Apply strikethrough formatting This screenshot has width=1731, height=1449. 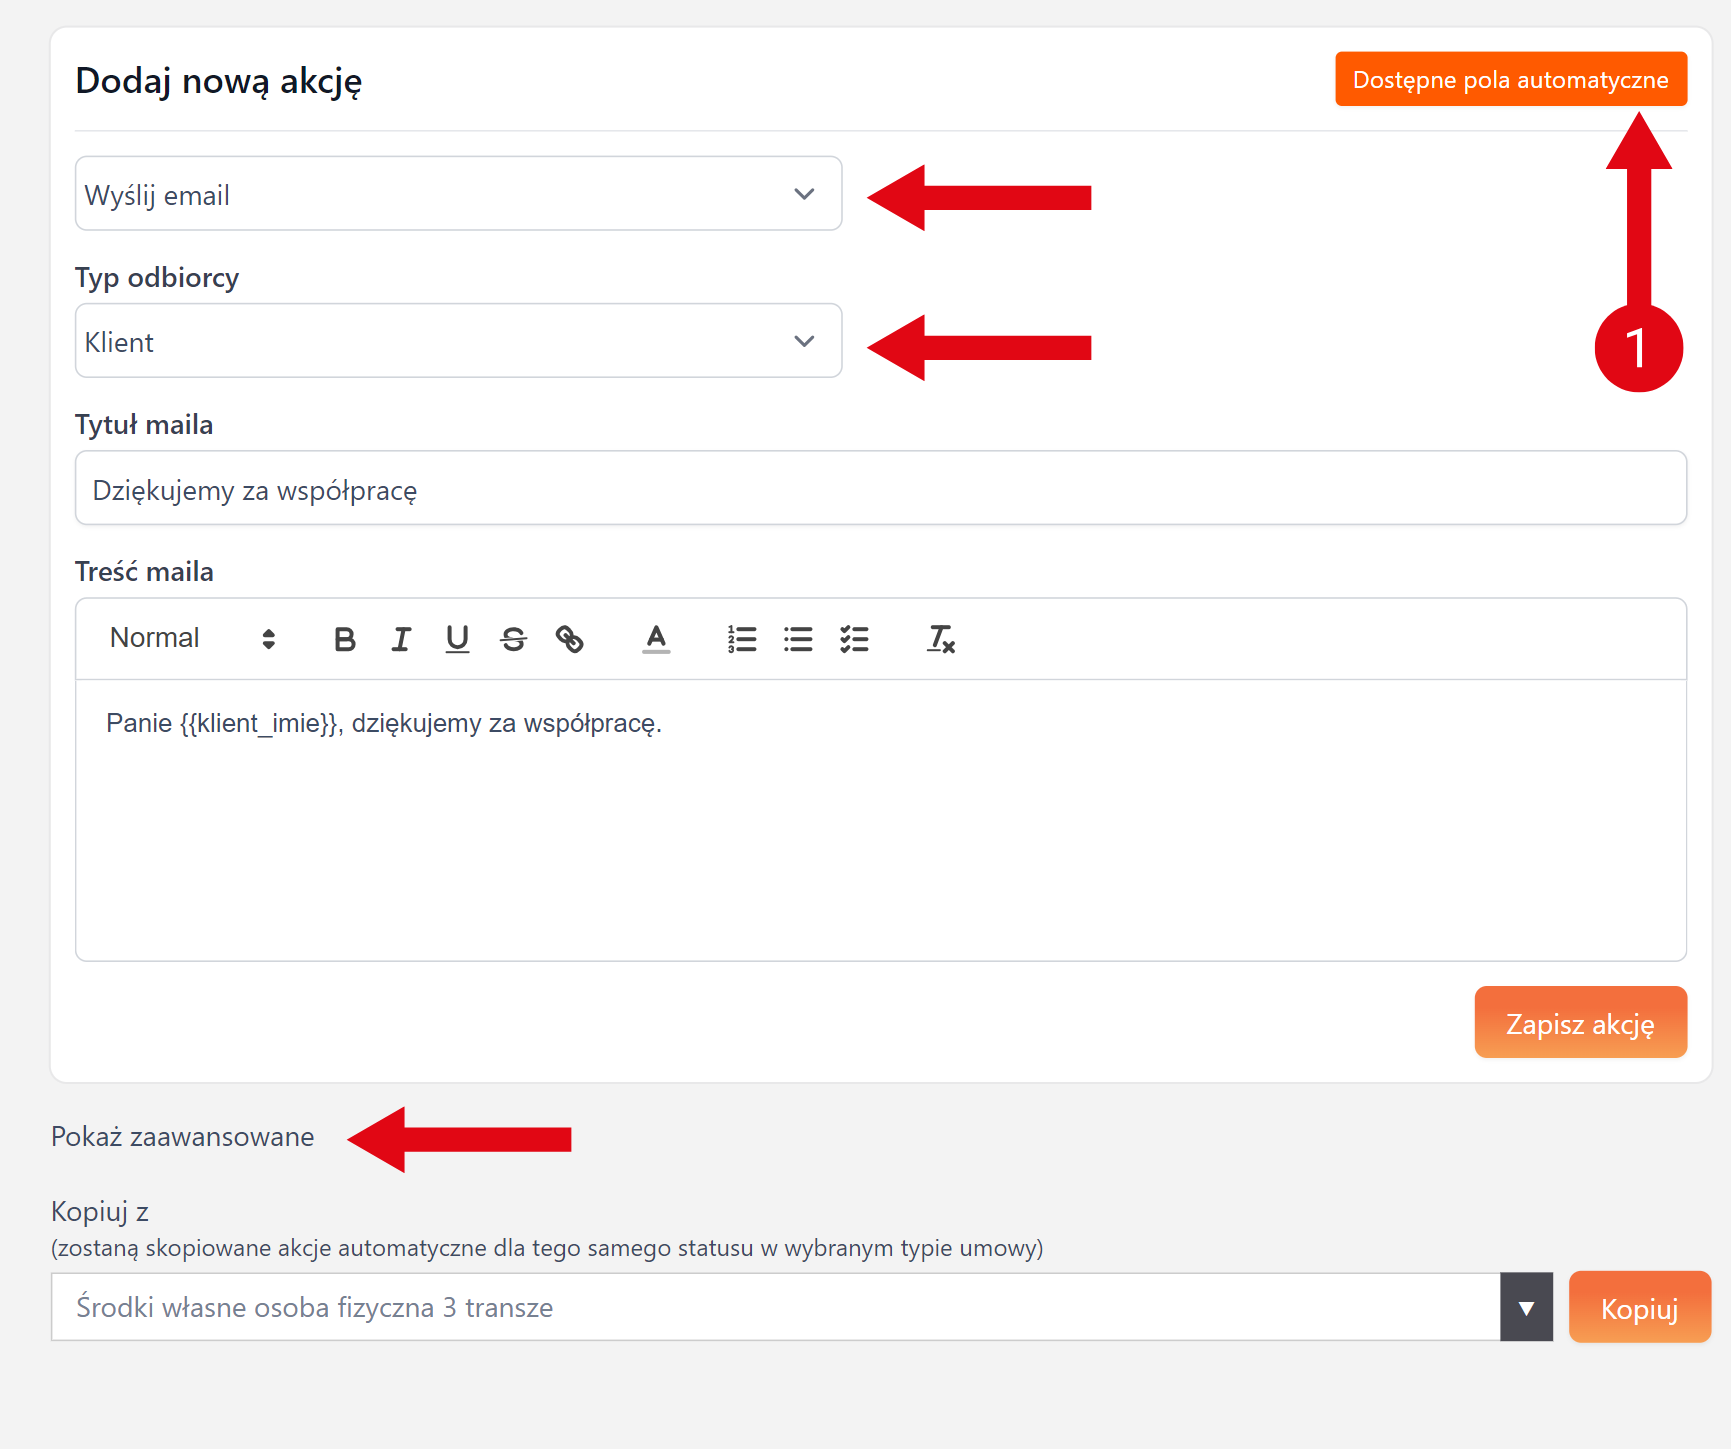tap(513, 639)
